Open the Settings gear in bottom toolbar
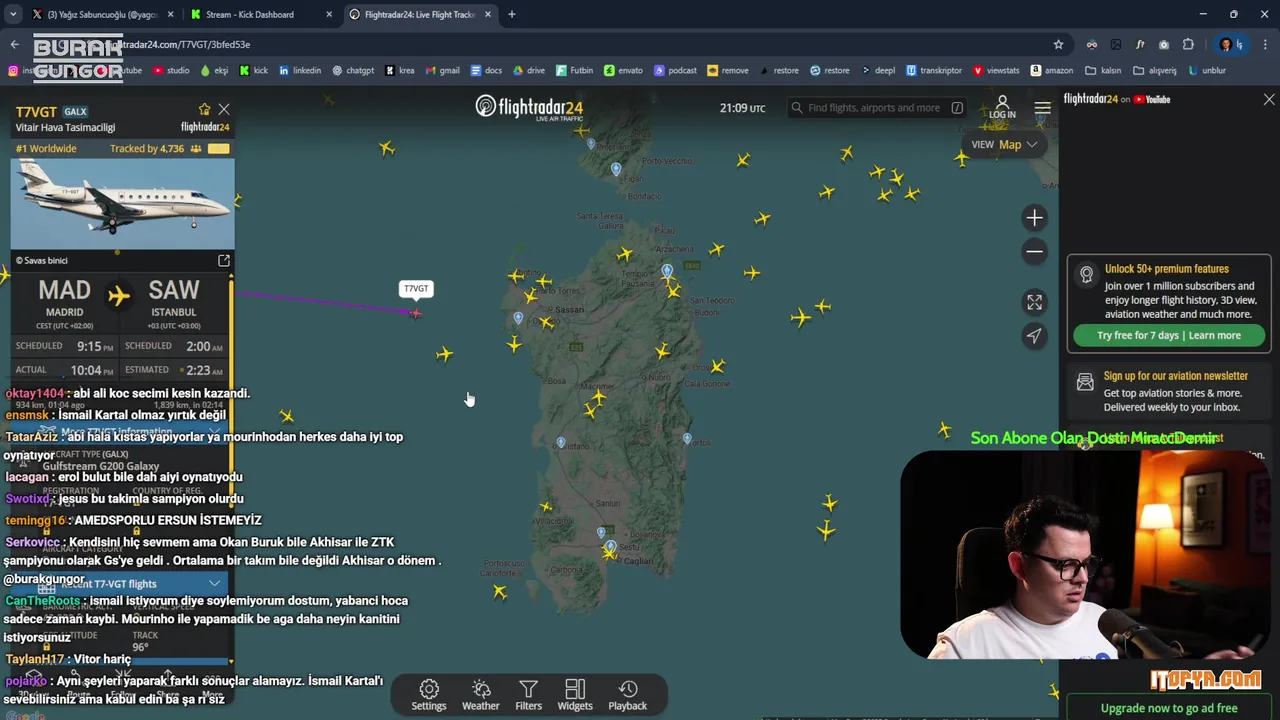Image resolution: width=1280 pixels, height=720 pixels. coord(428,695)
